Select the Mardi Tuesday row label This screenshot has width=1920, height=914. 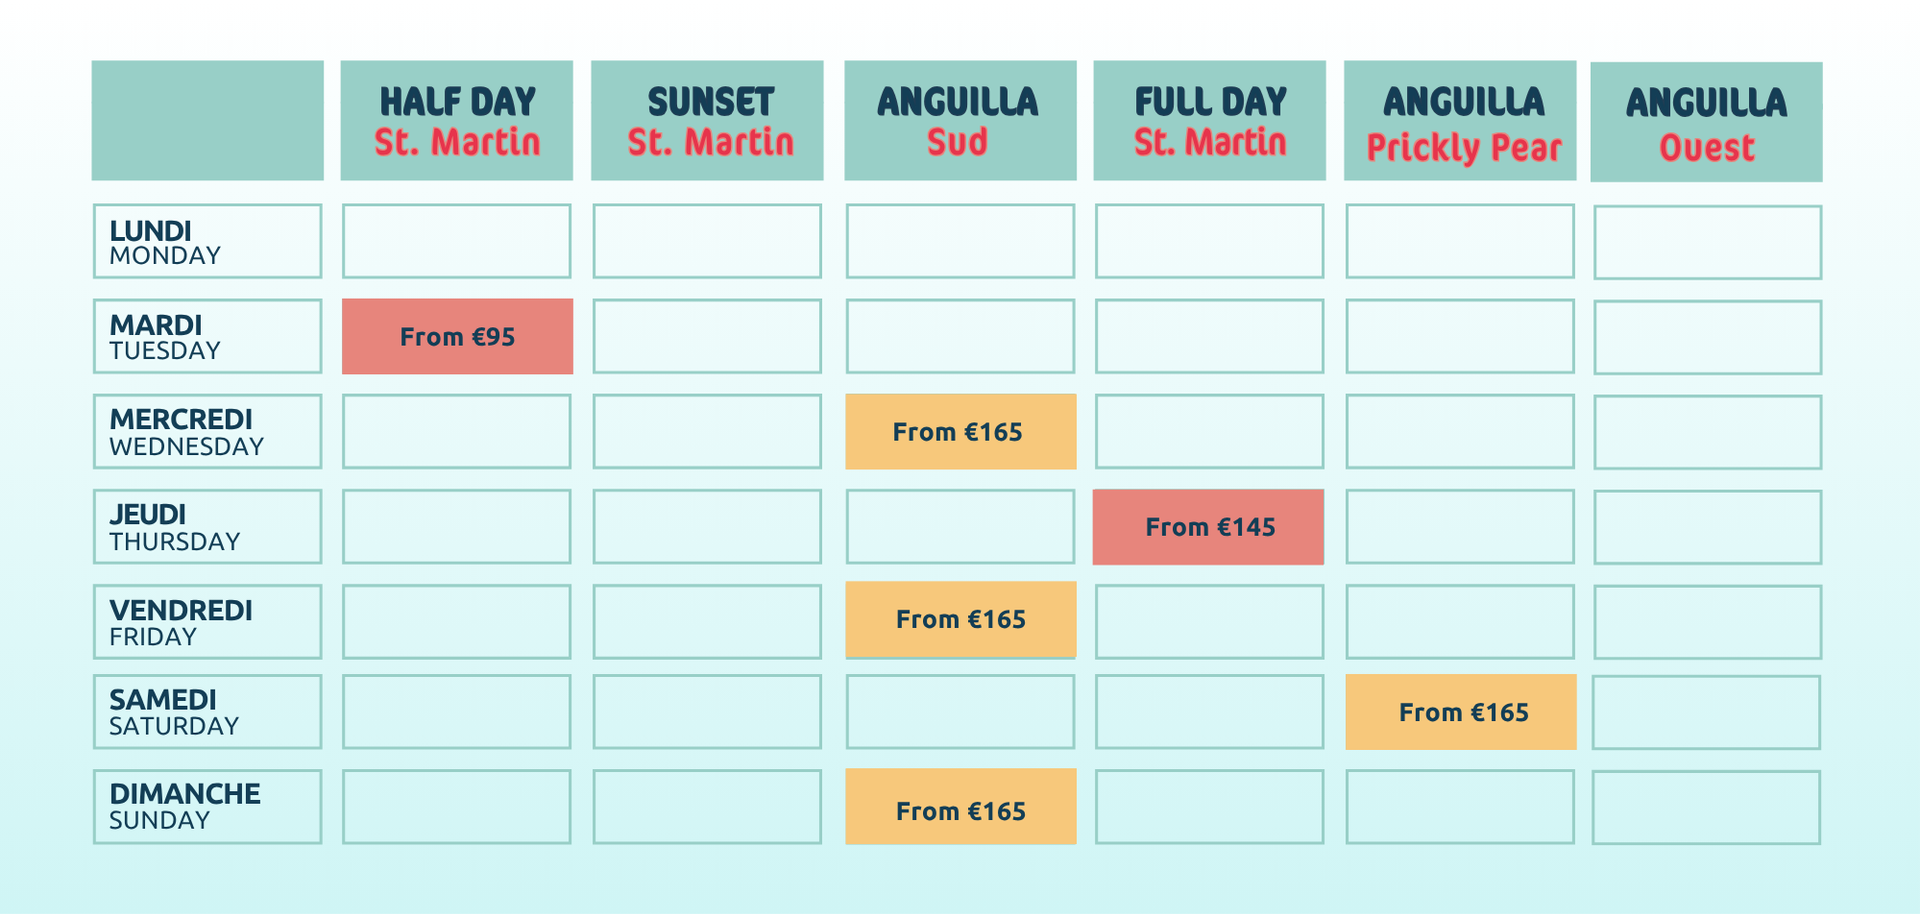point(207,336)
